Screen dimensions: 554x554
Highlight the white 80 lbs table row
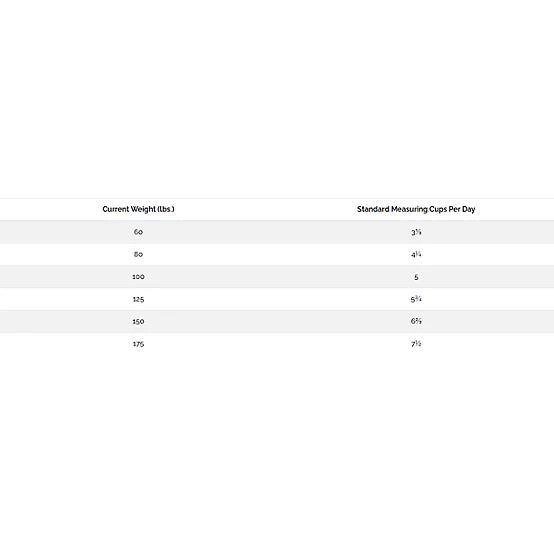(x=277, y=254)
